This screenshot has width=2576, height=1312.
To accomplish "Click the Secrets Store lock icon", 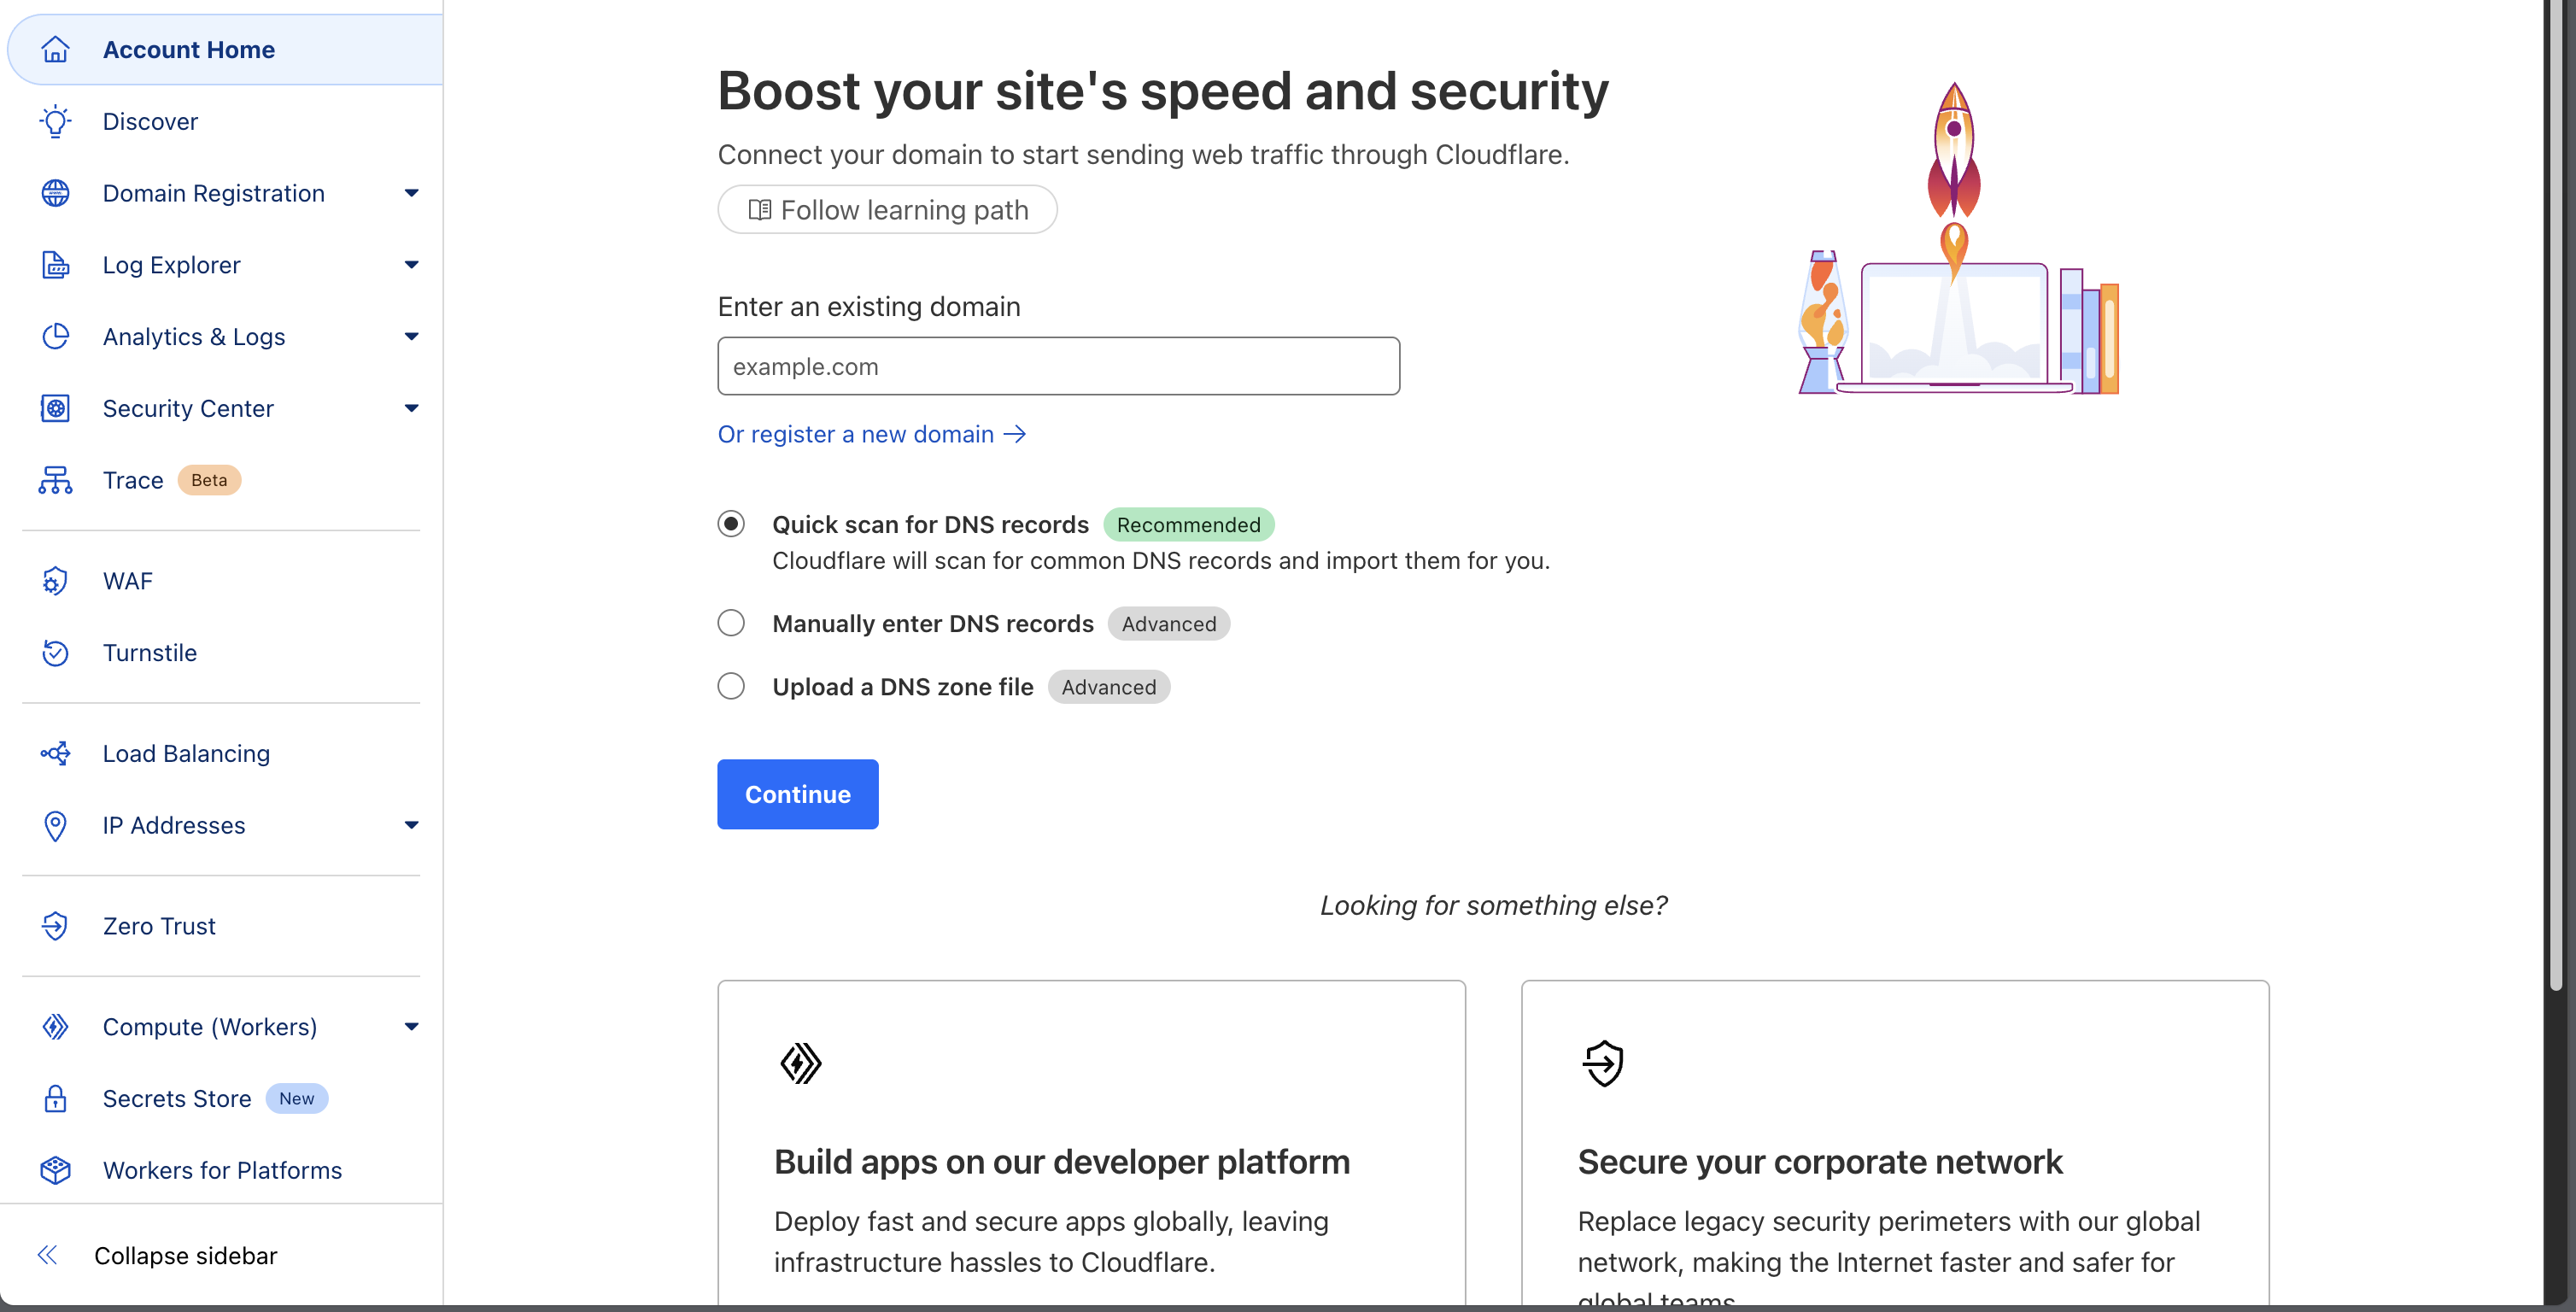I will coord(55,1098).
